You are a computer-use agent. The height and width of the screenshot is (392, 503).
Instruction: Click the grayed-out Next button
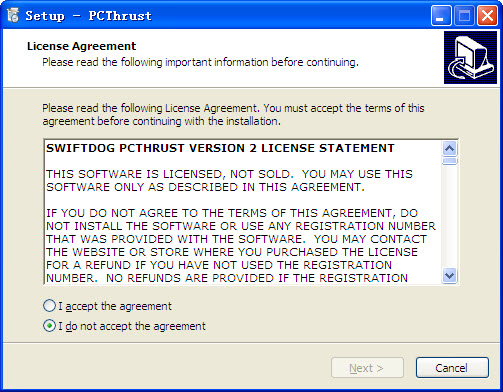tap(367, 368)
